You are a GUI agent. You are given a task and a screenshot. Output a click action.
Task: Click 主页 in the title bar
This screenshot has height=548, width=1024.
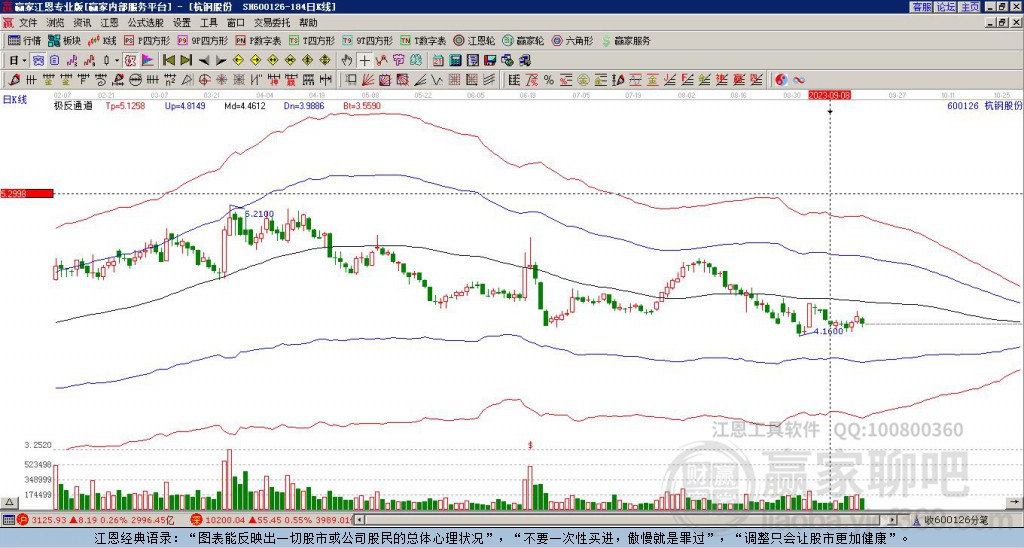point(970,7)
